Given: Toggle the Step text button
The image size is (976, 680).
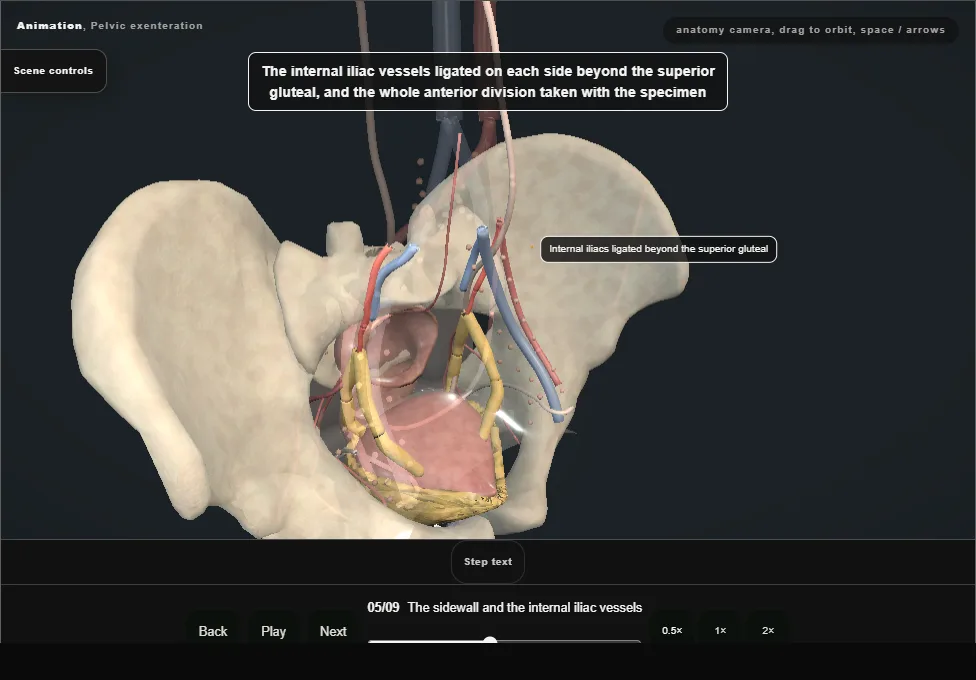Looking at the screenshot, I should pos(488,562).
